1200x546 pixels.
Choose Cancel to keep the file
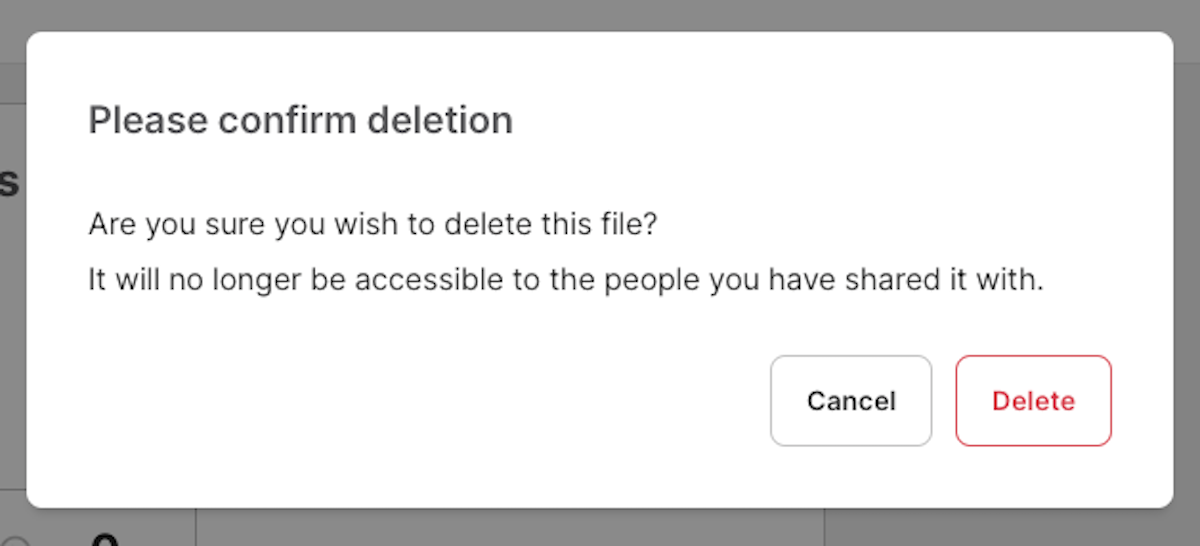[x=851, y=401]
